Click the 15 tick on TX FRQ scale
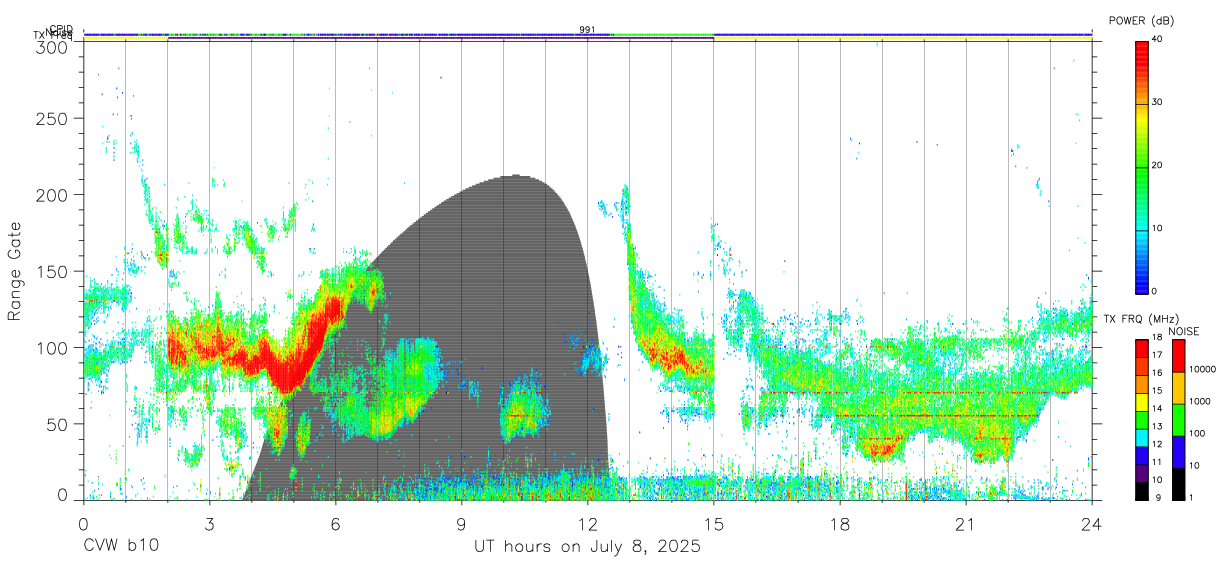This screenshot has height=567, width=1228. [1157, 390]
